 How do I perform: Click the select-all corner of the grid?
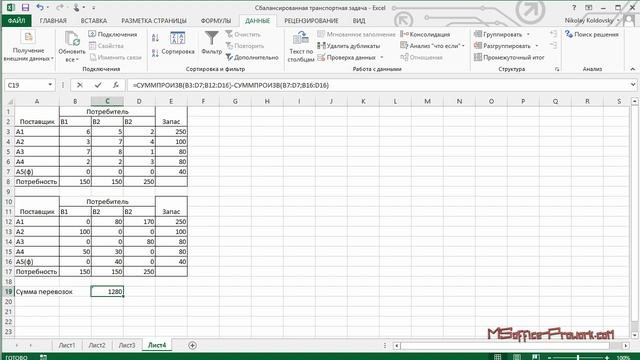click(x=9, y=101)
